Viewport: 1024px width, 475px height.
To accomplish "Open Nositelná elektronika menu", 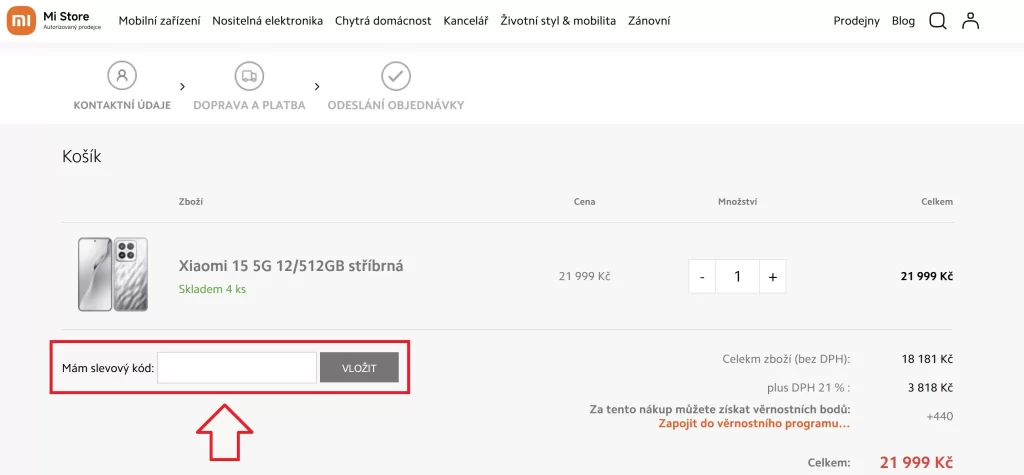I will (x=268, y=21).
